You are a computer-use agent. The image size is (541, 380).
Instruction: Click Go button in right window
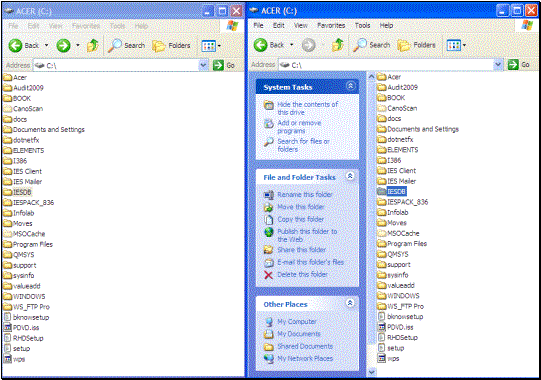[x=519, y=64]
